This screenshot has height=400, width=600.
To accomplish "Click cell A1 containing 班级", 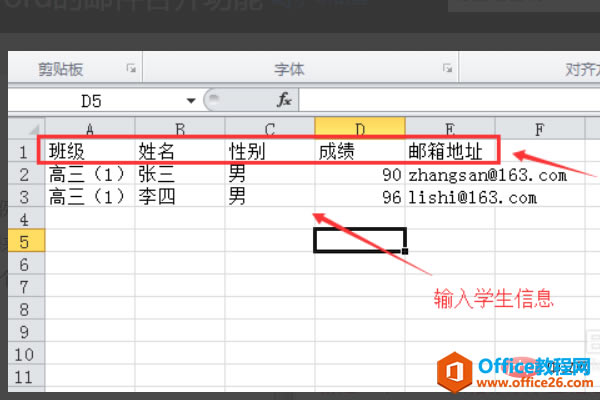I will point(90,151).
